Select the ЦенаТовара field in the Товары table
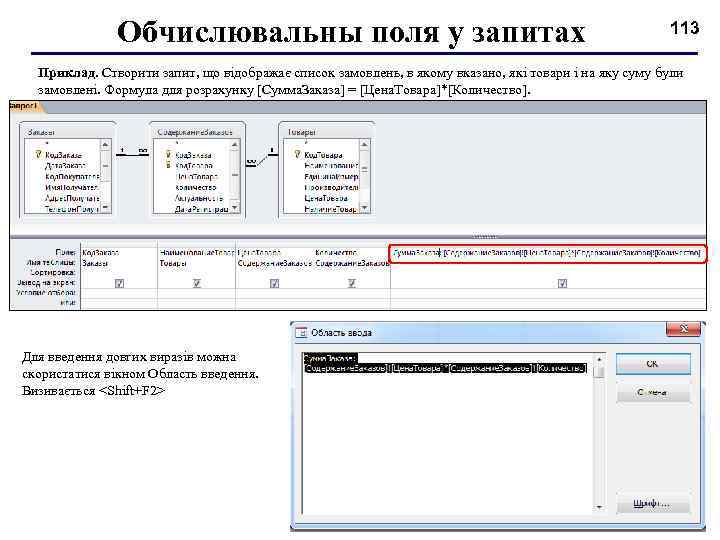Image resolution: width=720 pixels, height=540 pixels. (x=326, y=198)
